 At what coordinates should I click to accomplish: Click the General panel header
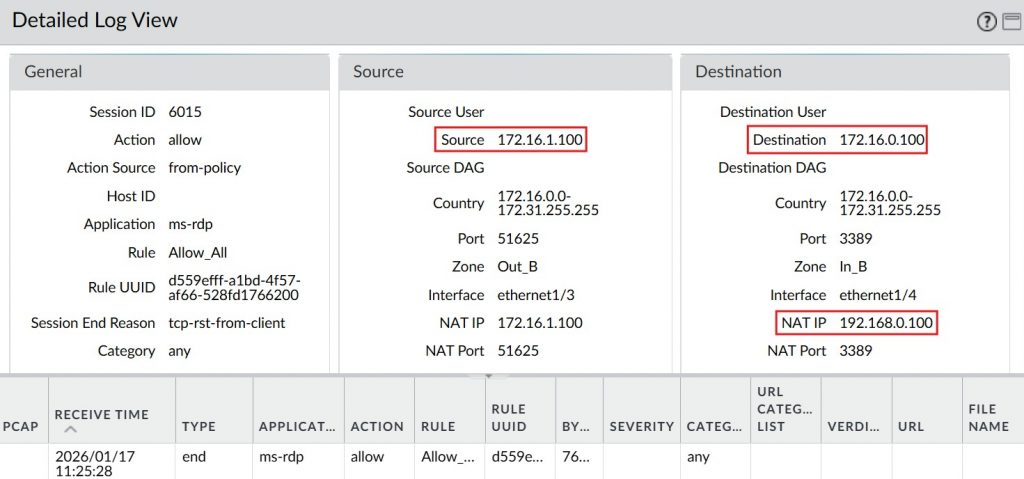169,72
